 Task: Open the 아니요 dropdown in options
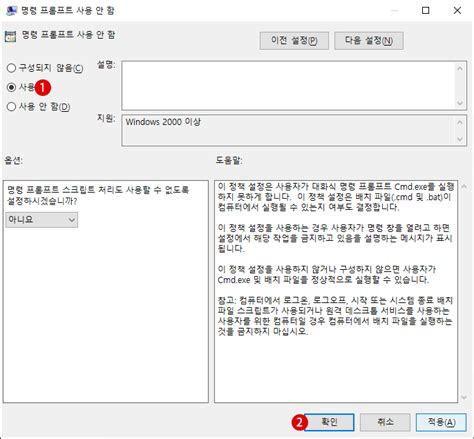point(42,220)
